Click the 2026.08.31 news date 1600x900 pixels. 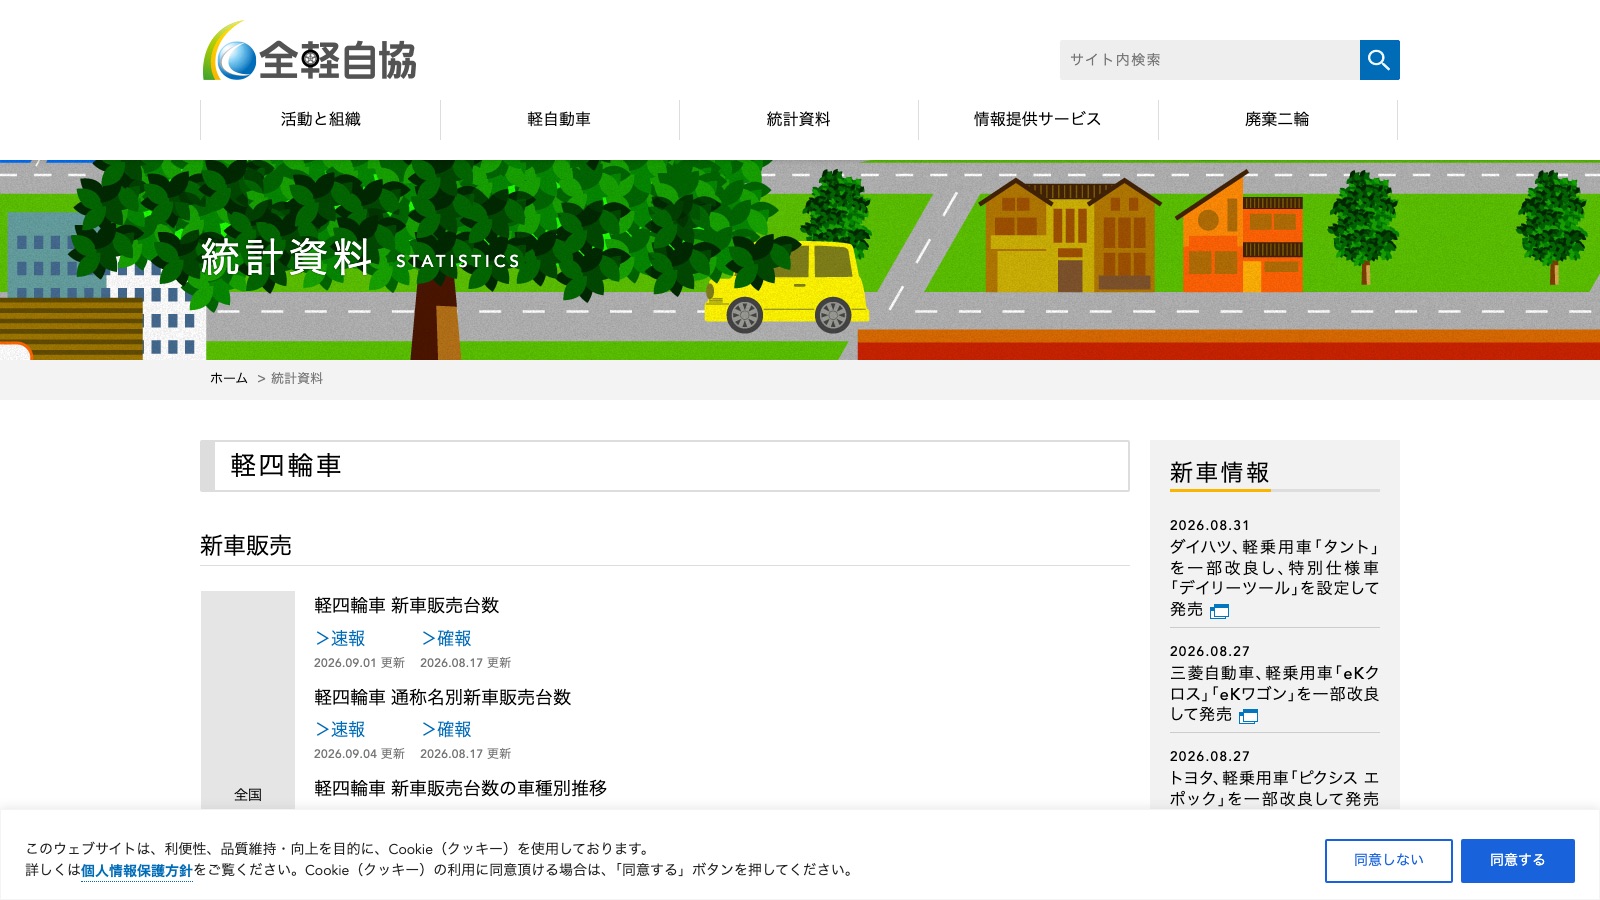pyautogui.click(x=1210, y=525)
